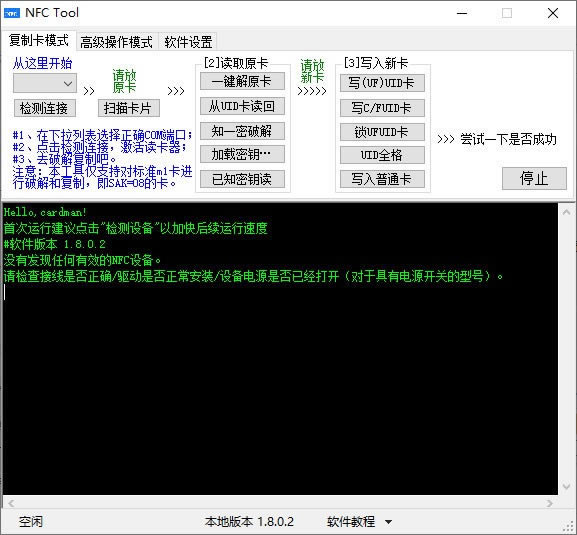
Task: Click the 停止 button
Action: [534, 179]
